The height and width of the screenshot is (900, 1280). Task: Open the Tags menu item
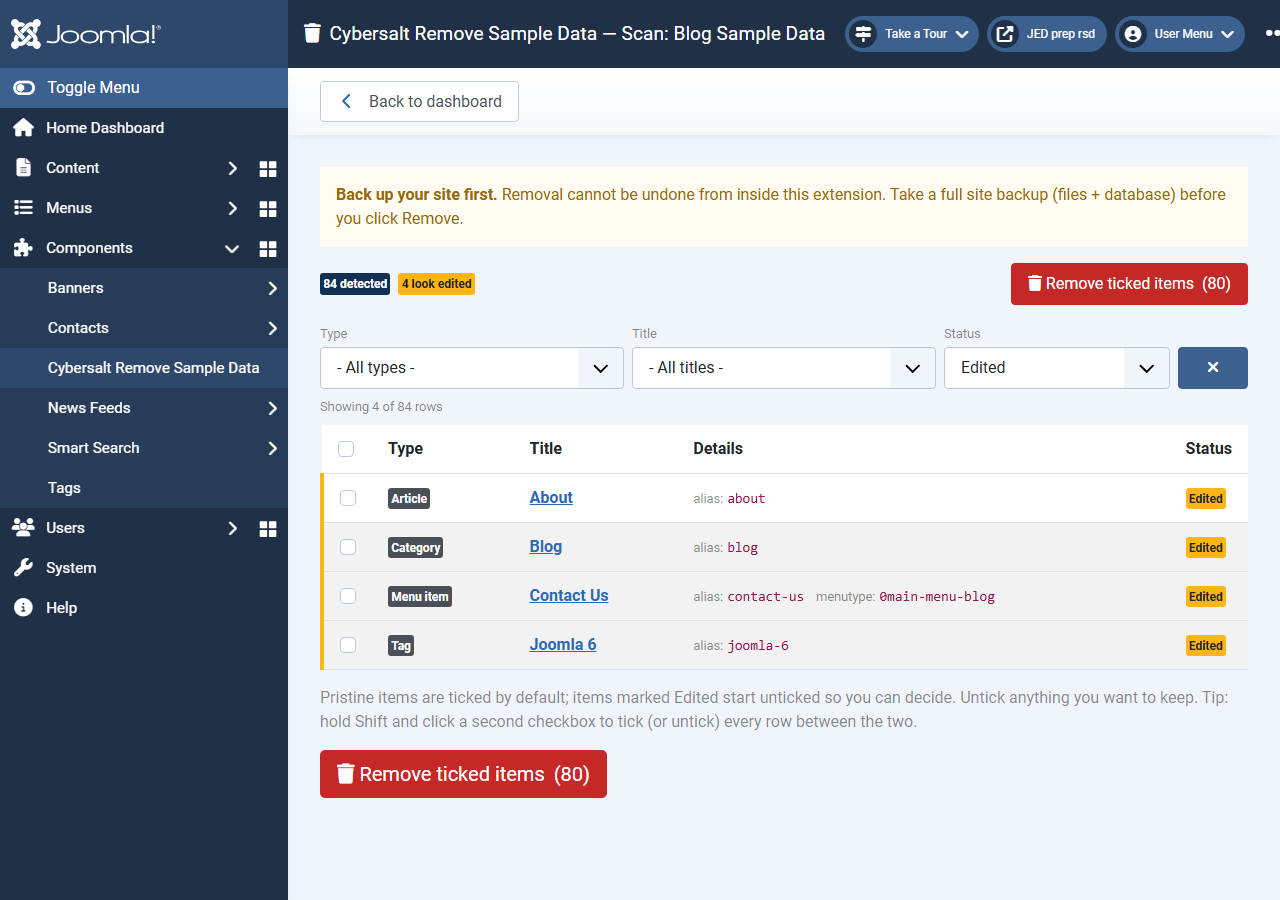(144, 488)
